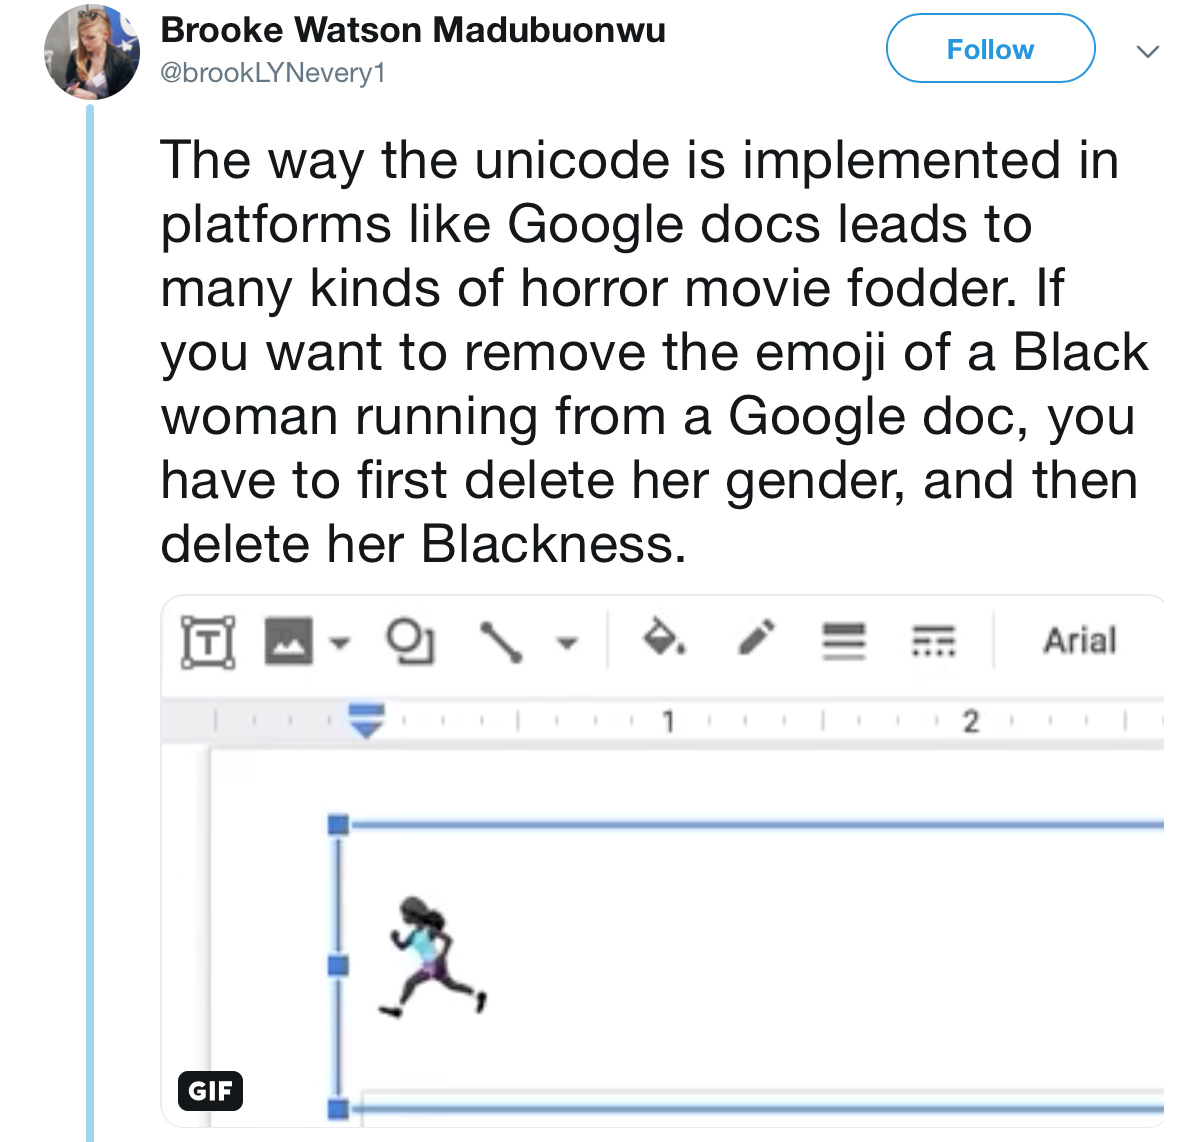Open the Arial font selector
This screenshot has height=1142, width=1194.
[x=1080, y=640]
